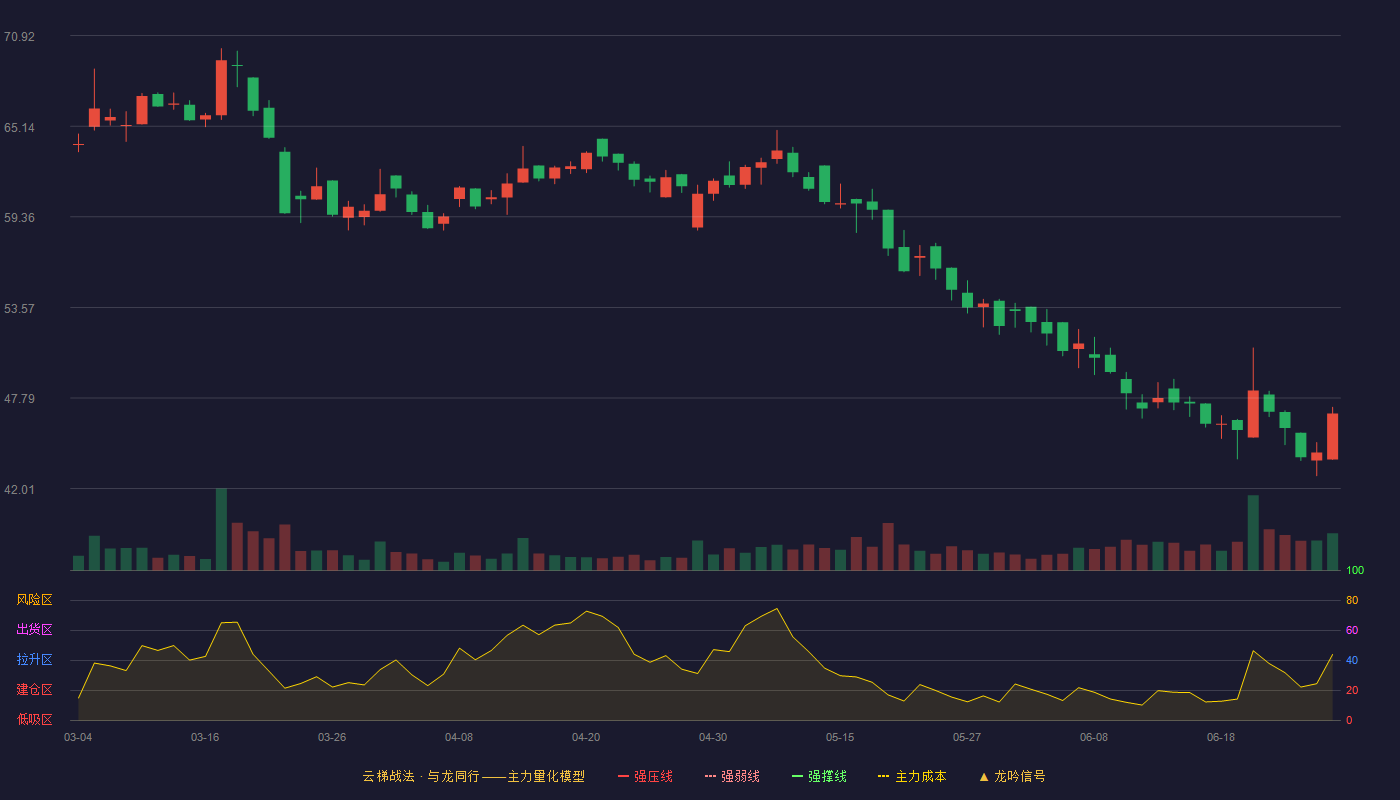Click the 70.92 price axis label
The height and width of the screenshot is (800, 1400).
click(19, 37)
